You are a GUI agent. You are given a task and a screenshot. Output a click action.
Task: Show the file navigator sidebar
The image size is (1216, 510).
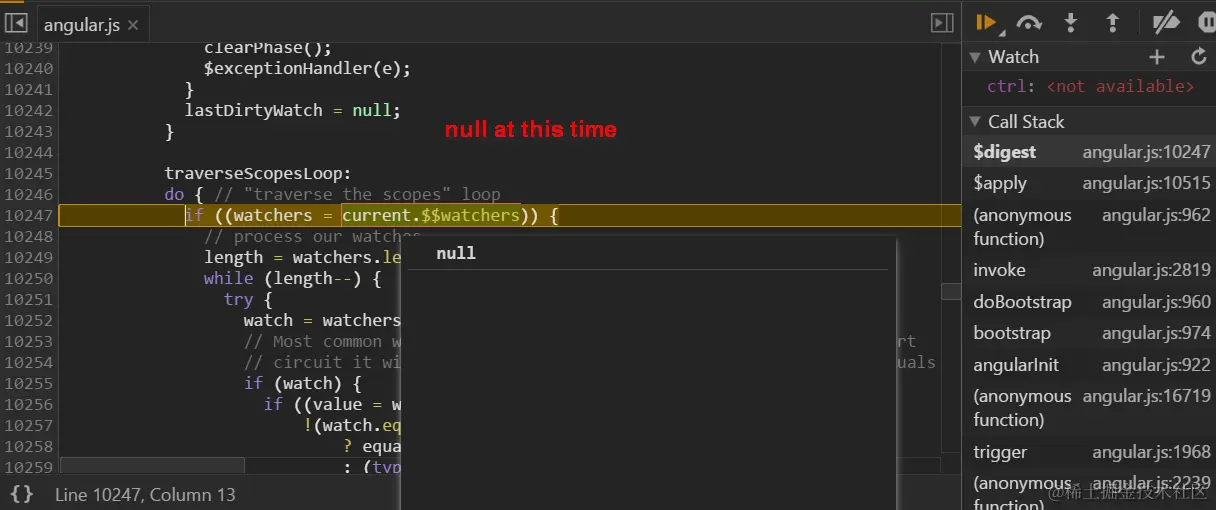point(16,23)
